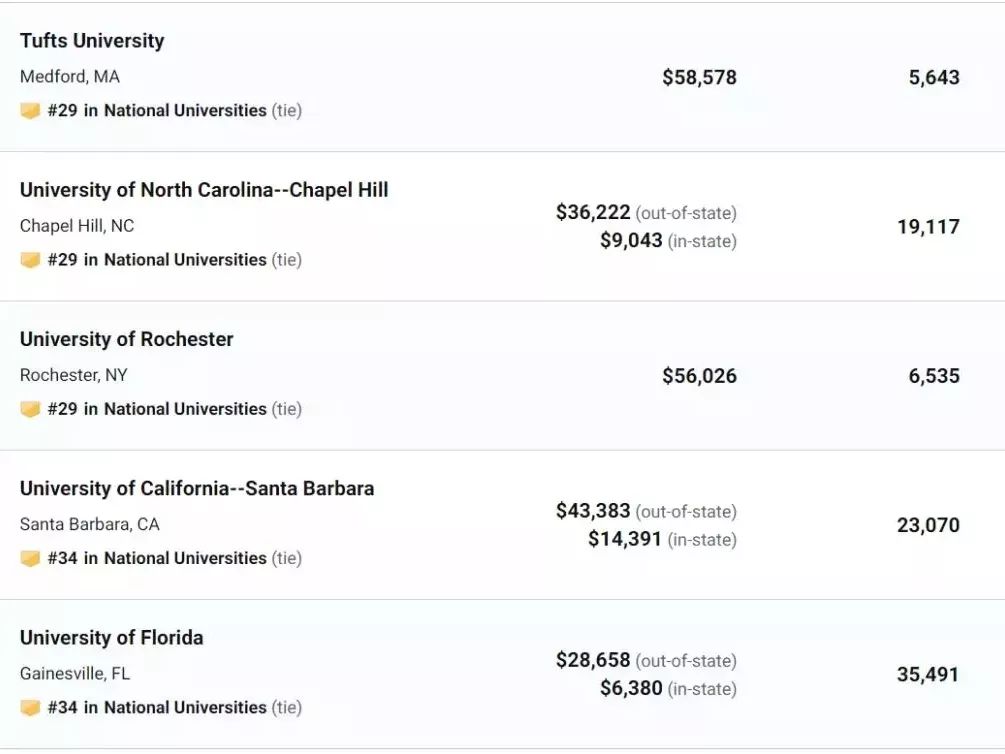This screenshot has height=754, width=1005.
Task: Click the Rochester, NY location text
Action: point(74,375)
